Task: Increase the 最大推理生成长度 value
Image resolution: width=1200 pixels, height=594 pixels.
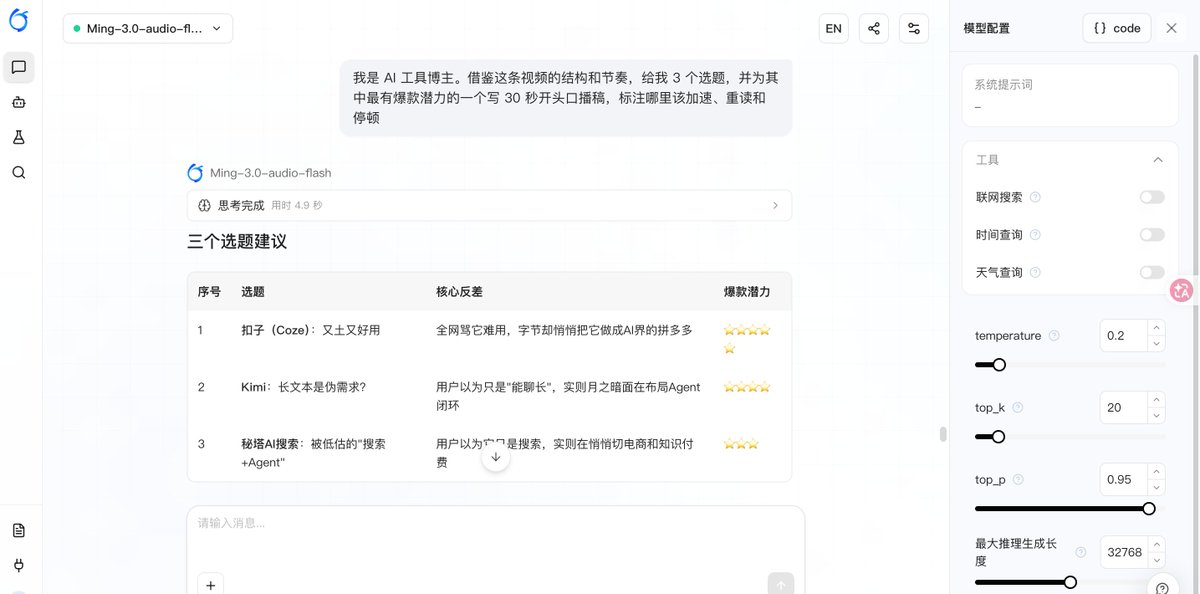Action: point(1157,544)
